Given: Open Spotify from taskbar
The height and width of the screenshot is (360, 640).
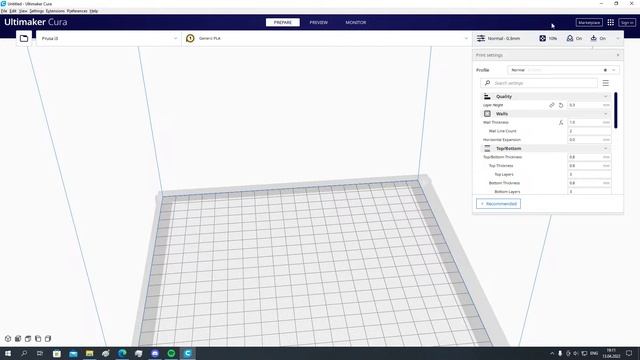Looking at the screenshot, I should 171,353.
